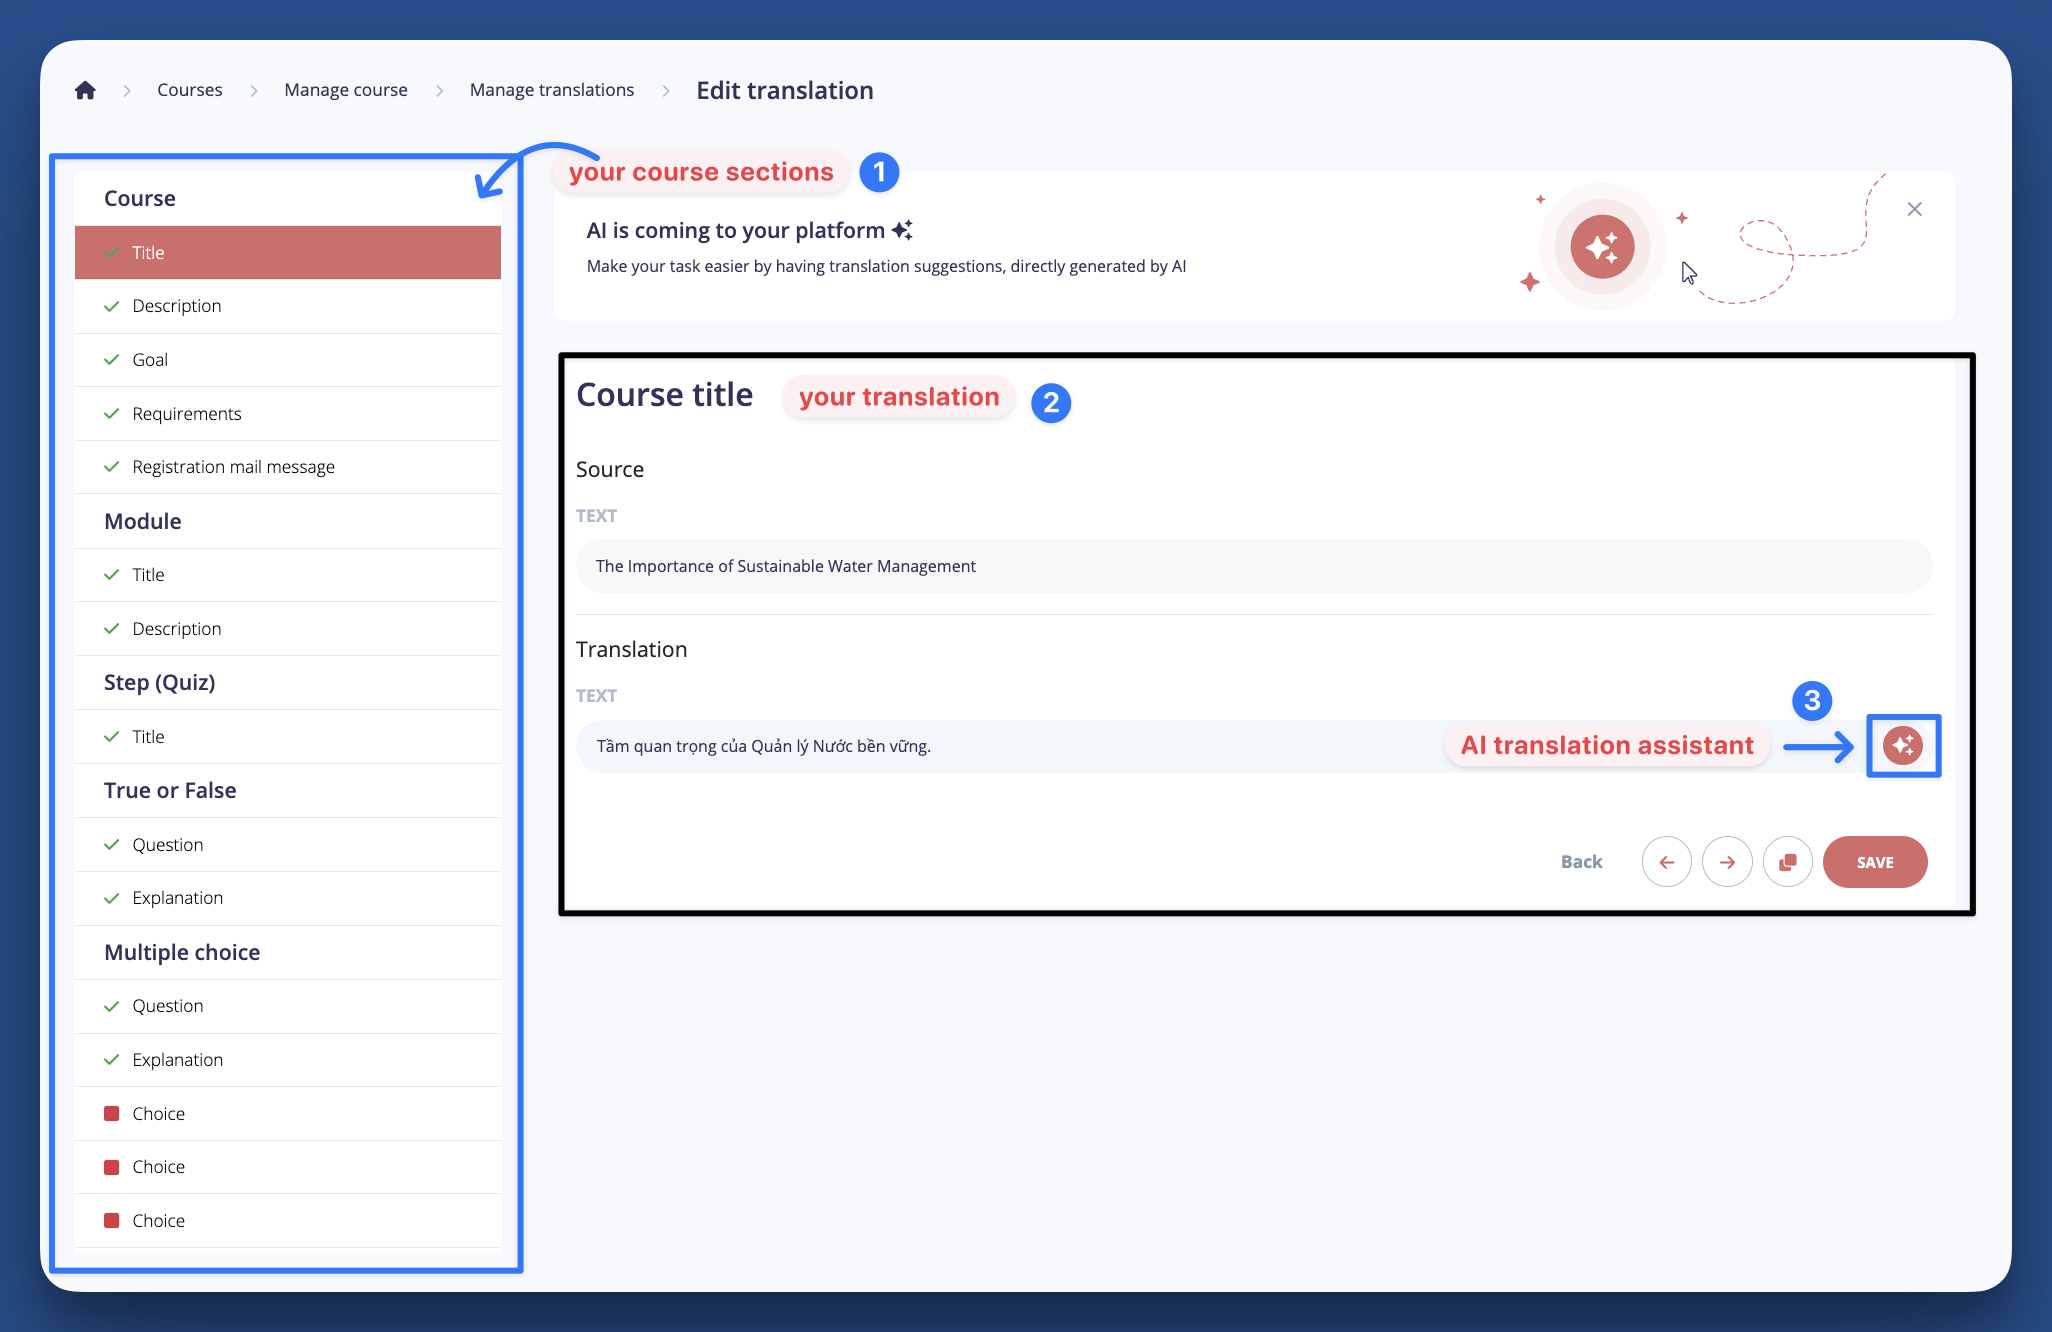
Task: Click the SAVE button
Action: 1874,862
